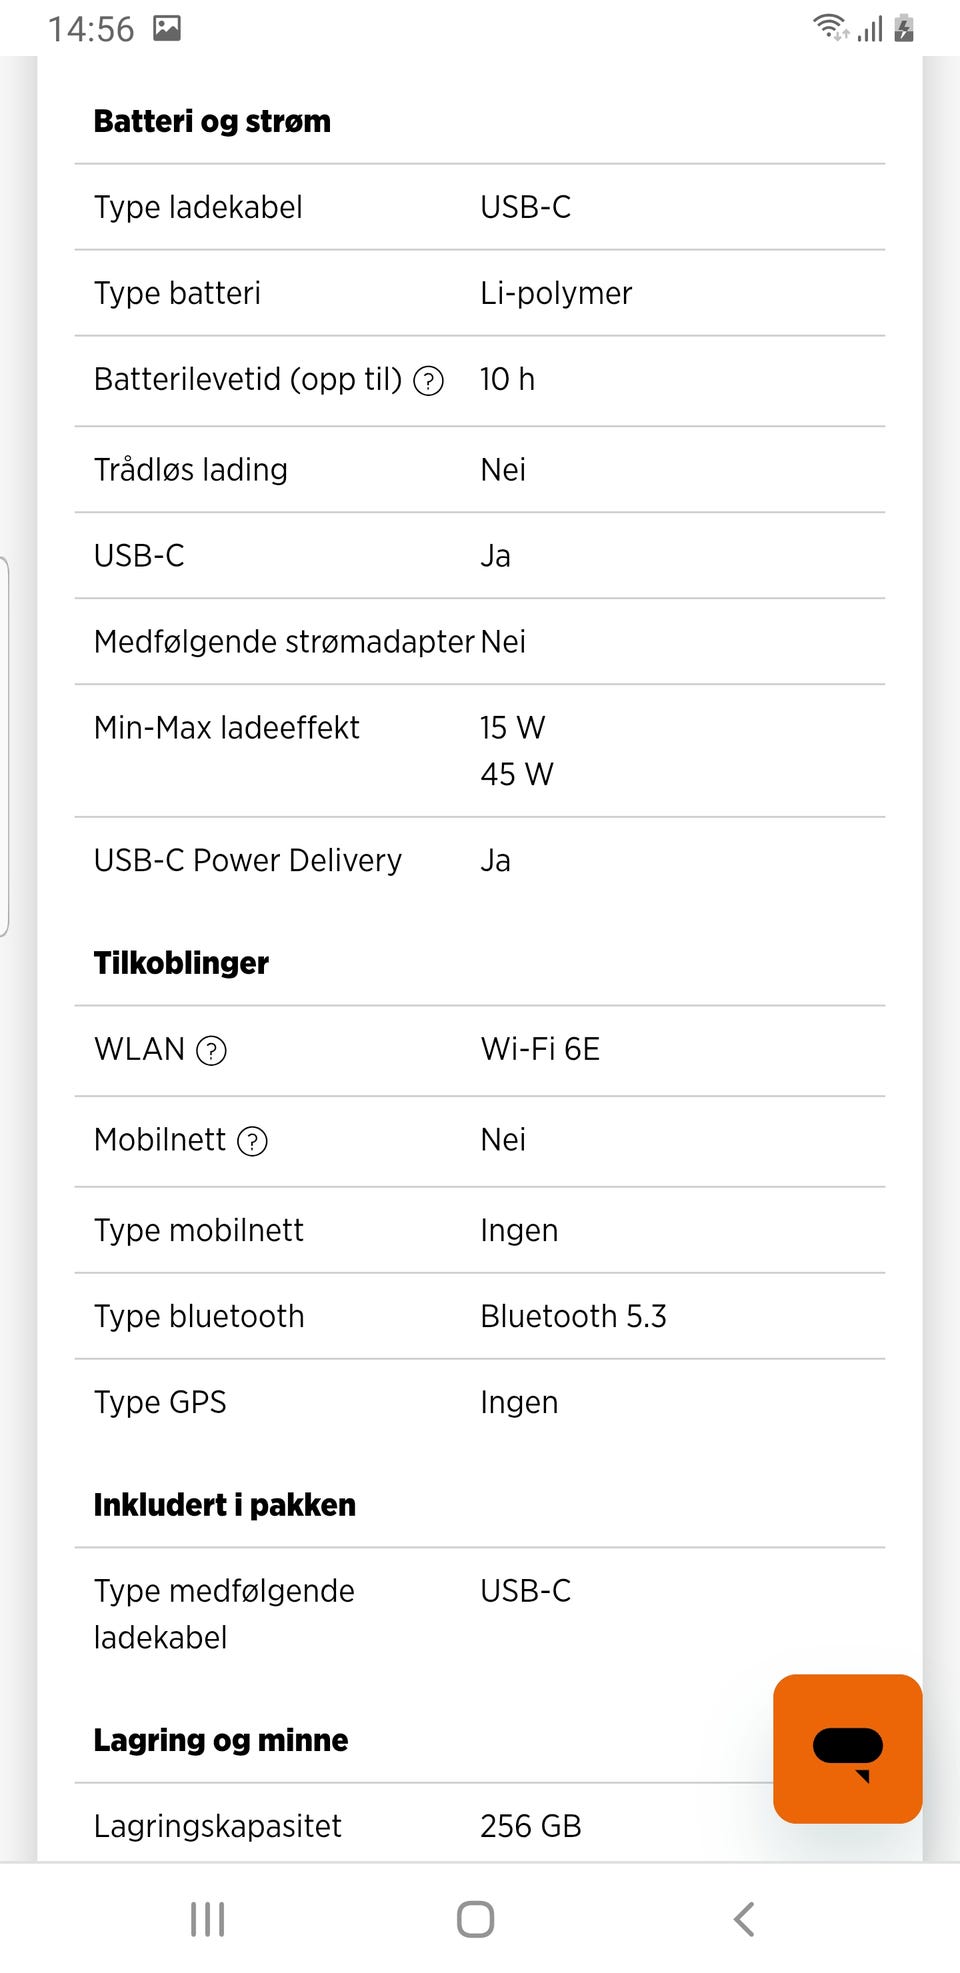Tap the Inkludert i pakken heading
The image size is (960, 1973).
[225, 1505]
